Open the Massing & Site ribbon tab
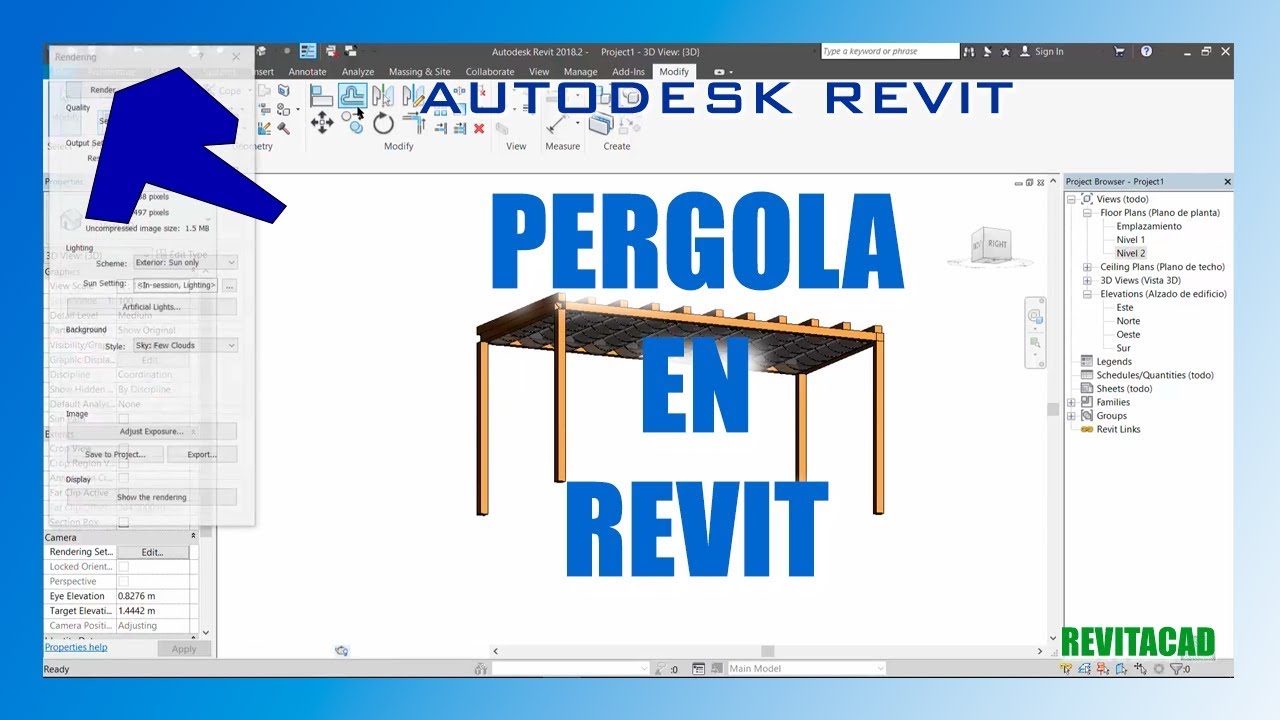1280x720 pixels. (420, 72)
